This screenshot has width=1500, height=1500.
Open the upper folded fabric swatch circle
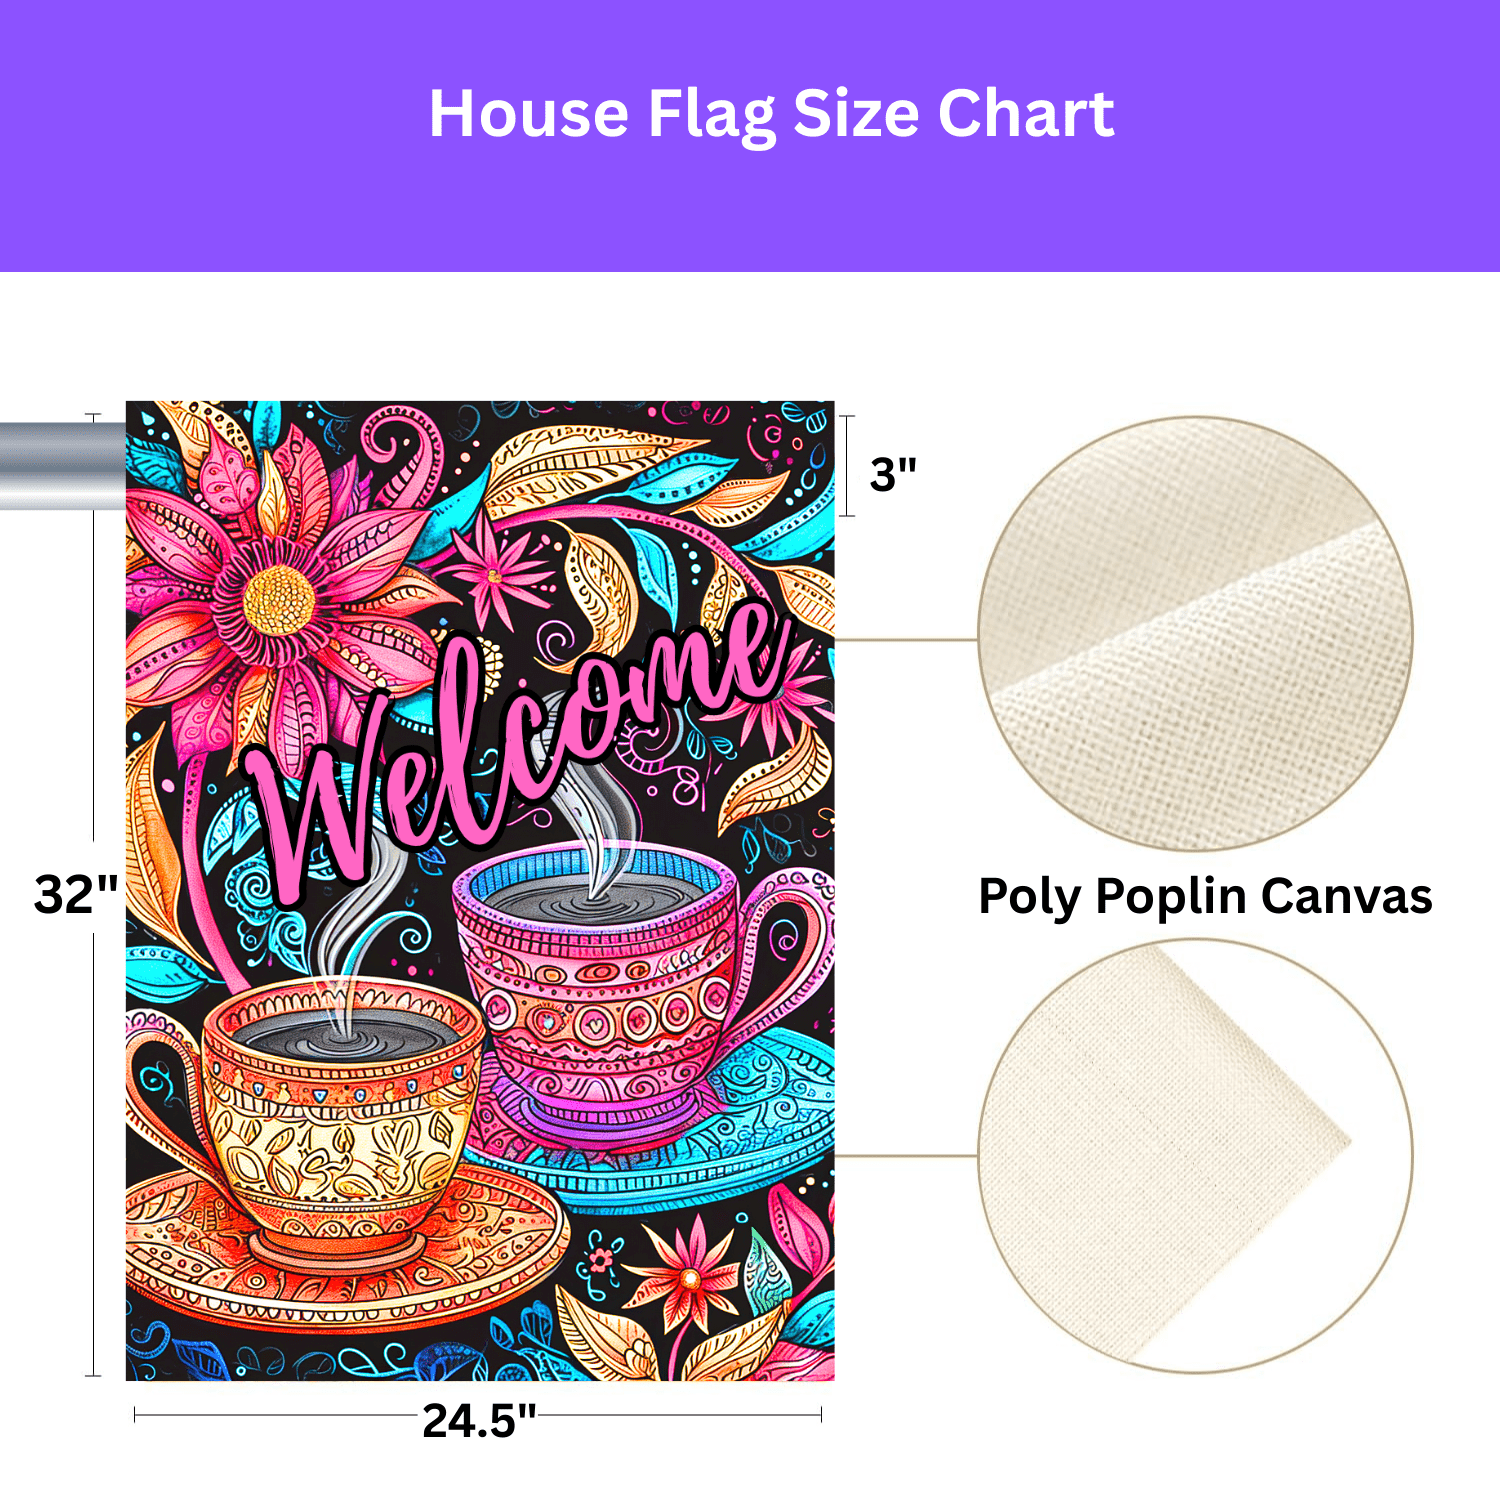1195,634
